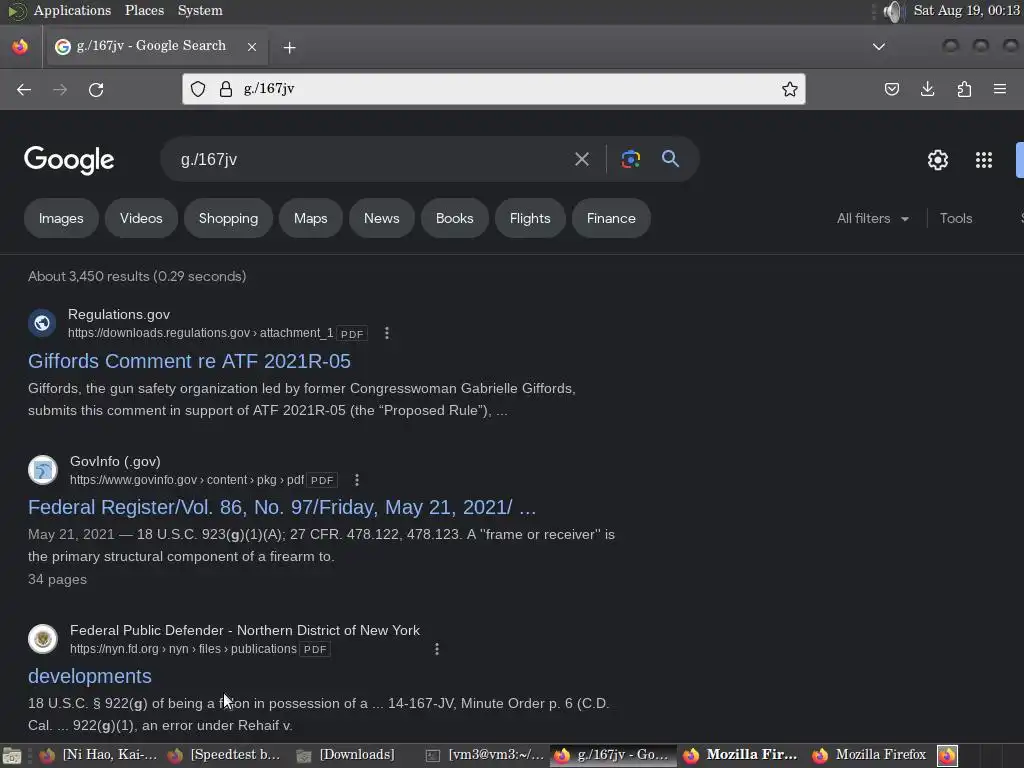Screen dimensions: 1024x768
Task: Click the GovInfo site favicon
Action: click(x=42, y=470)
